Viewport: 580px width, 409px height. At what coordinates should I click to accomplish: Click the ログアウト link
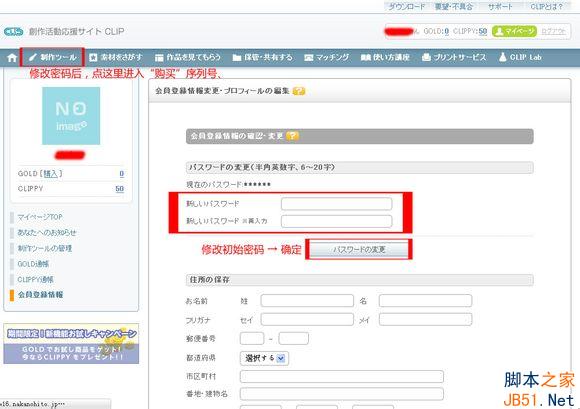point(553,32)
